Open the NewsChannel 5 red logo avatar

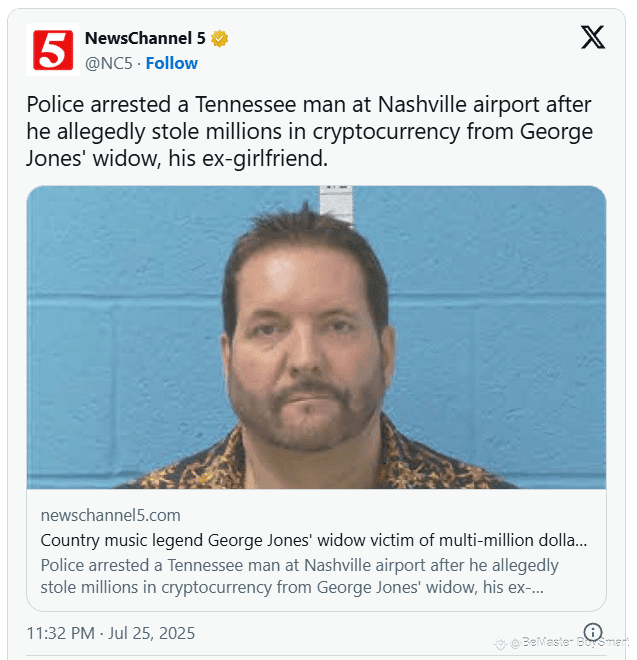(x=53, y=50)
